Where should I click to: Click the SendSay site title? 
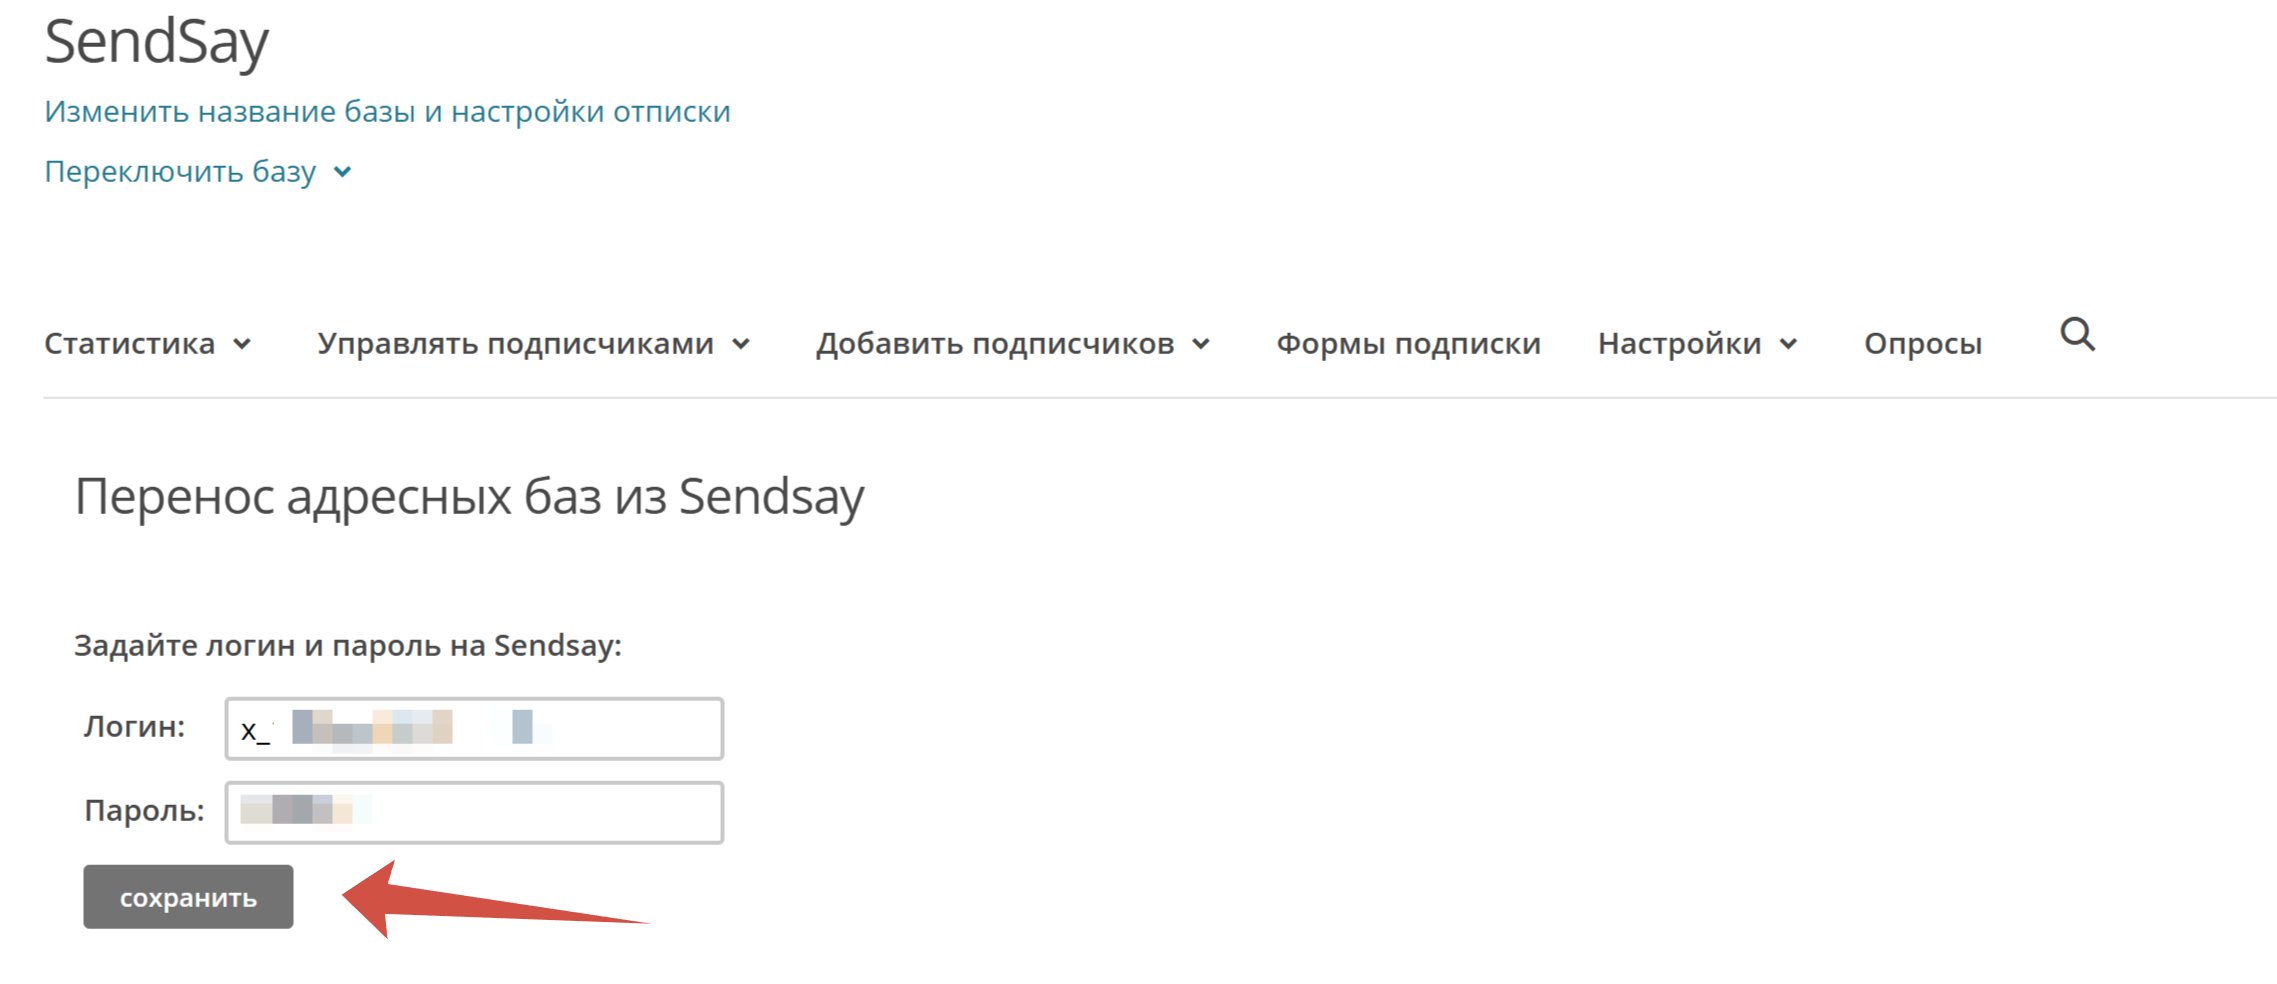click(157, 42)
